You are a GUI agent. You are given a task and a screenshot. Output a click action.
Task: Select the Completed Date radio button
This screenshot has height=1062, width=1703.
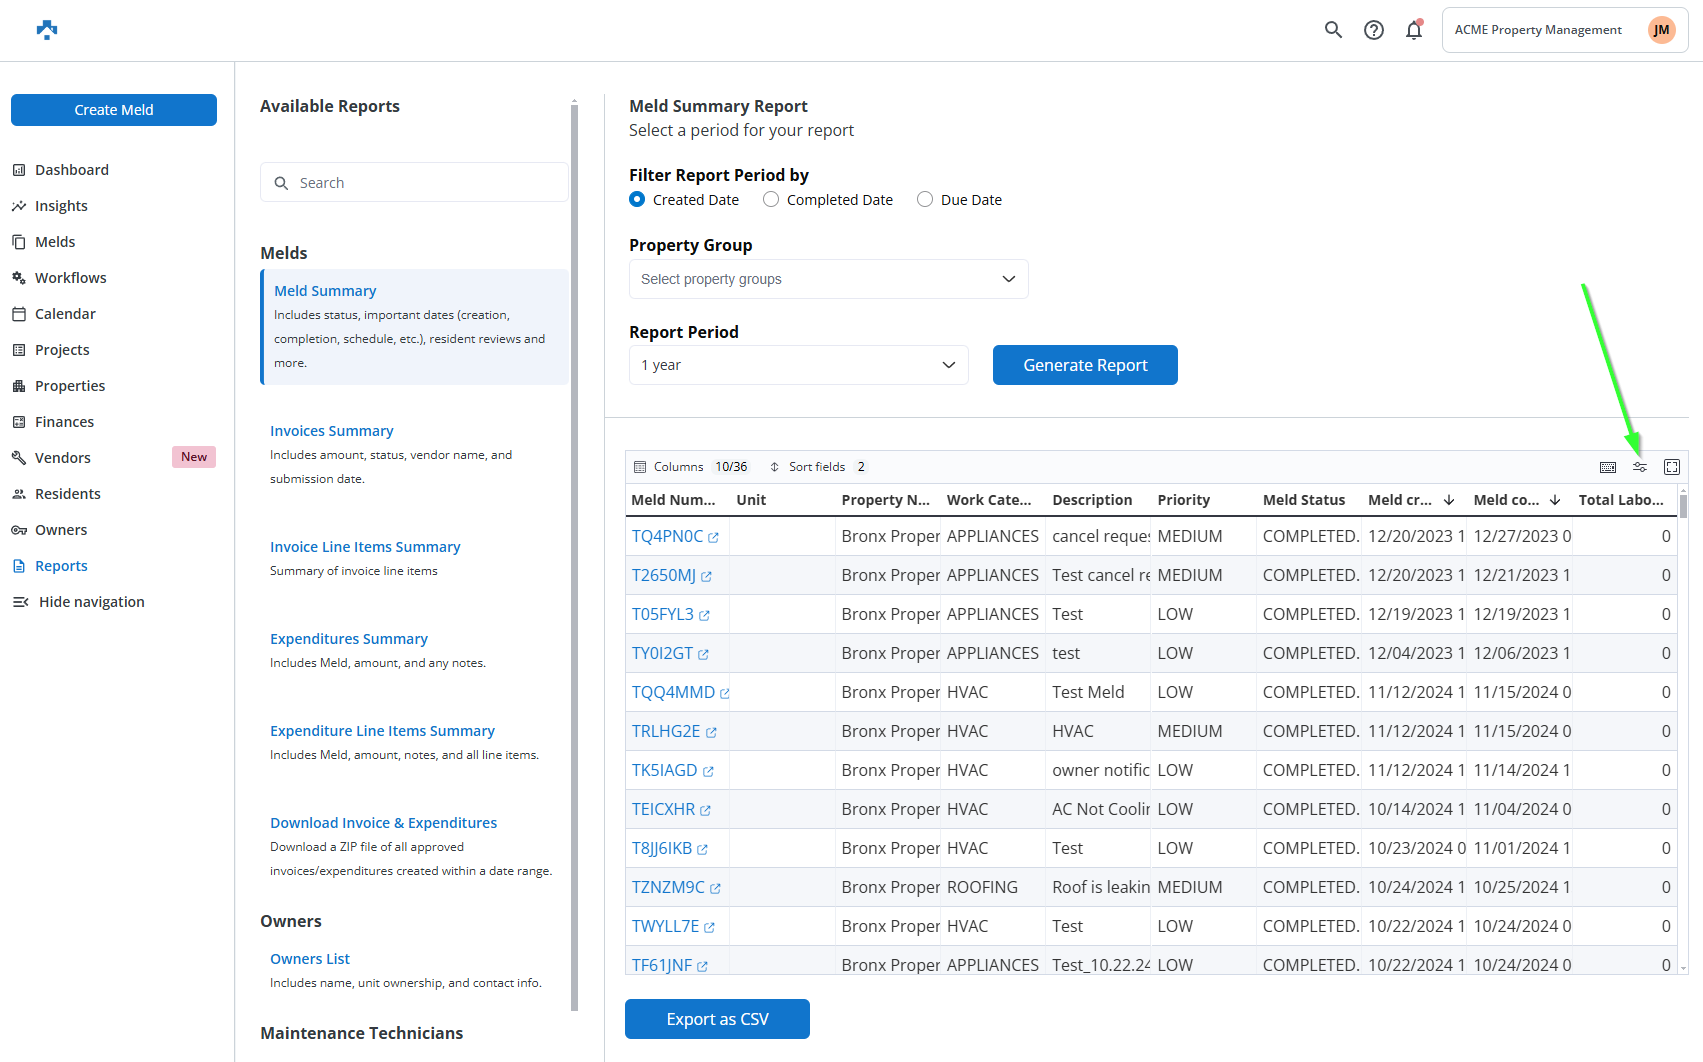(x=771, y=200)
